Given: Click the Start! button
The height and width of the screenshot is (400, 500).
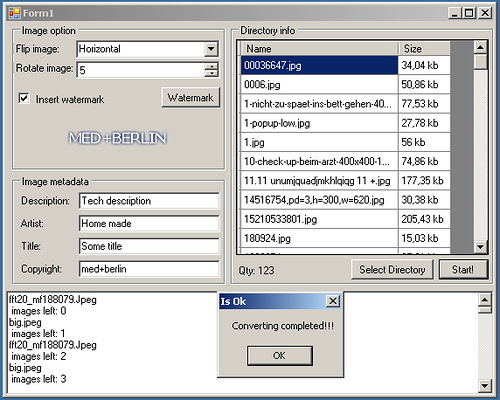Looking at the screenshot, I should click(x=463, y=269).
